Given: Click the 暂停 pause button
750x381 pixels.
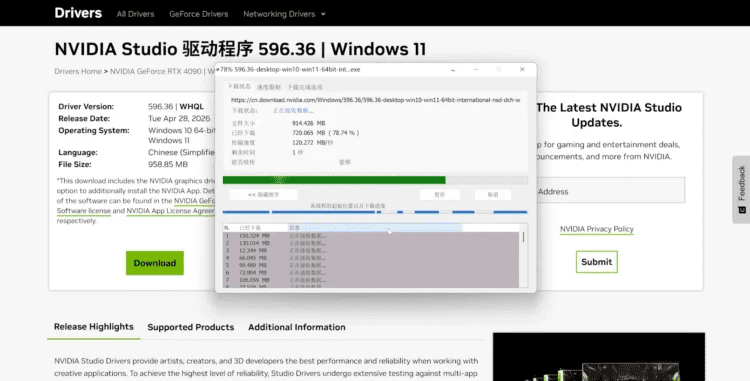Looking at the screenshot, I should coord(440,195).
